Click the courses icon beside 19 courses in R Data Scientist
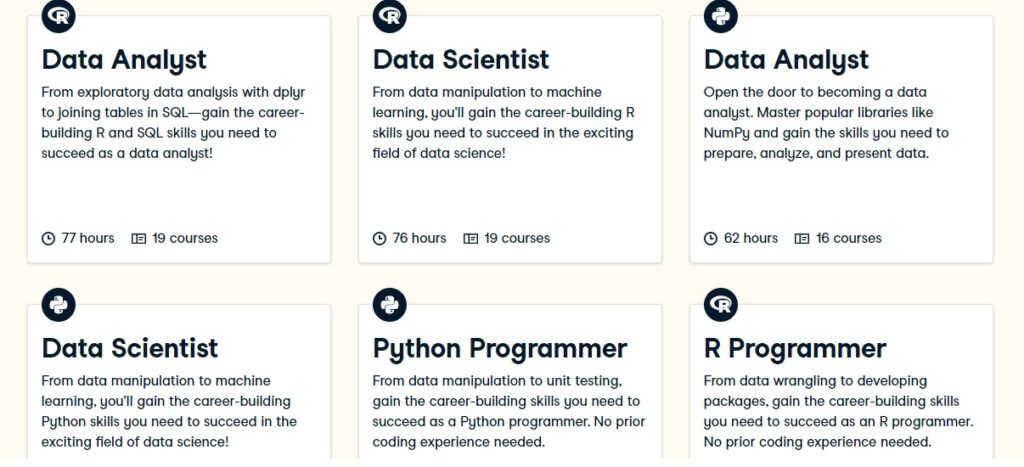The image size is (1024, 467). (470, 238)
